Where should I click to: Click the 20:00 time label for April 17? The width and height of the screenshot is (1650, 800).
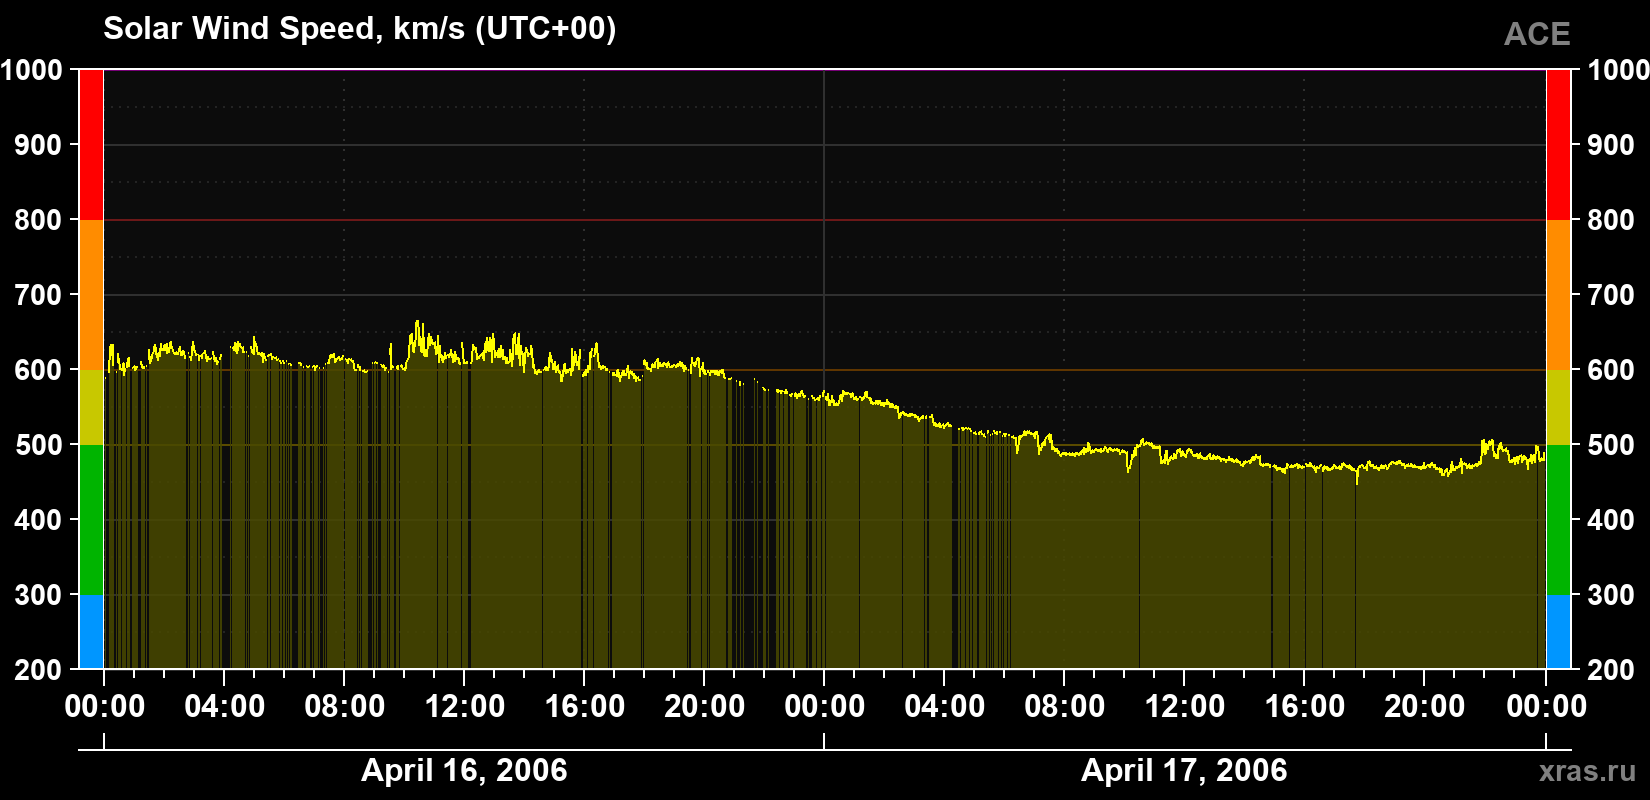(x=1424, y=707)
